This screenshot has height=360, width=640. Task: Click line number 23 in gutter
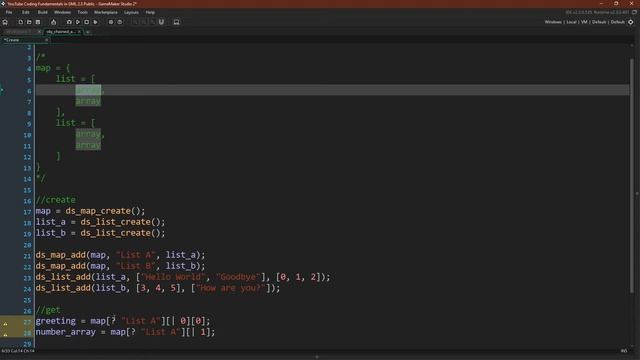[27, 278]
